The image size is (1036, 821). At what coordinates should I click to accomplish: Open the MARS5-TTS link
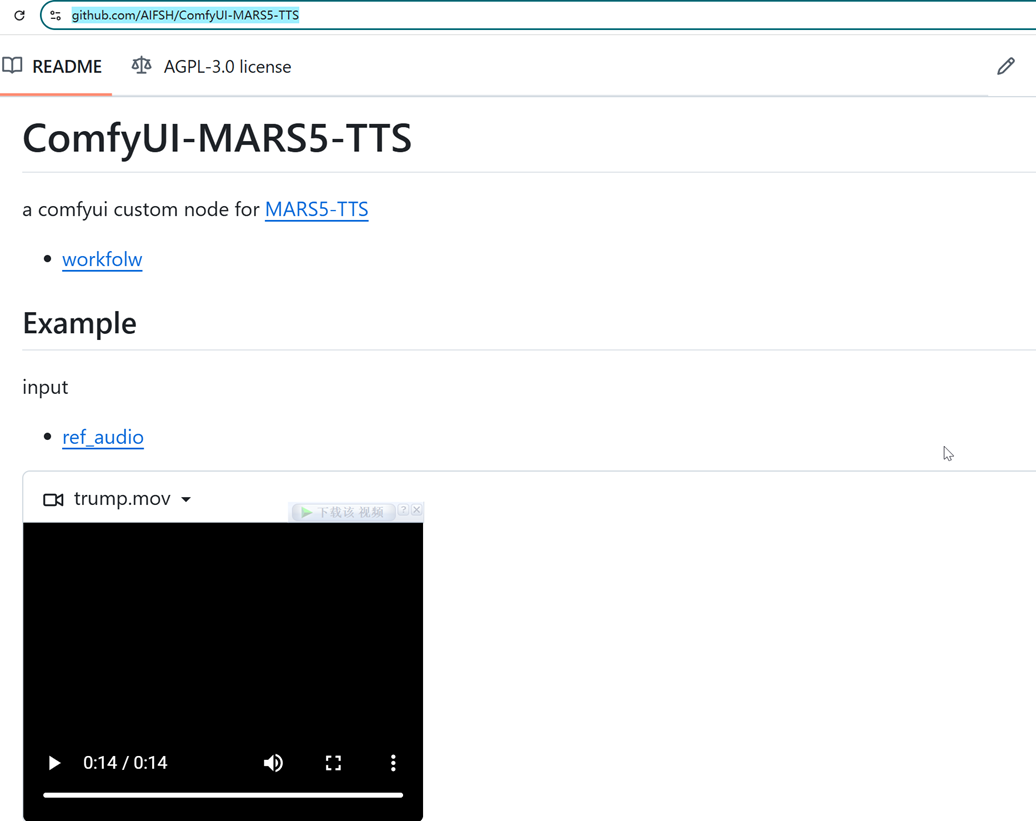(x=316, y=209)
